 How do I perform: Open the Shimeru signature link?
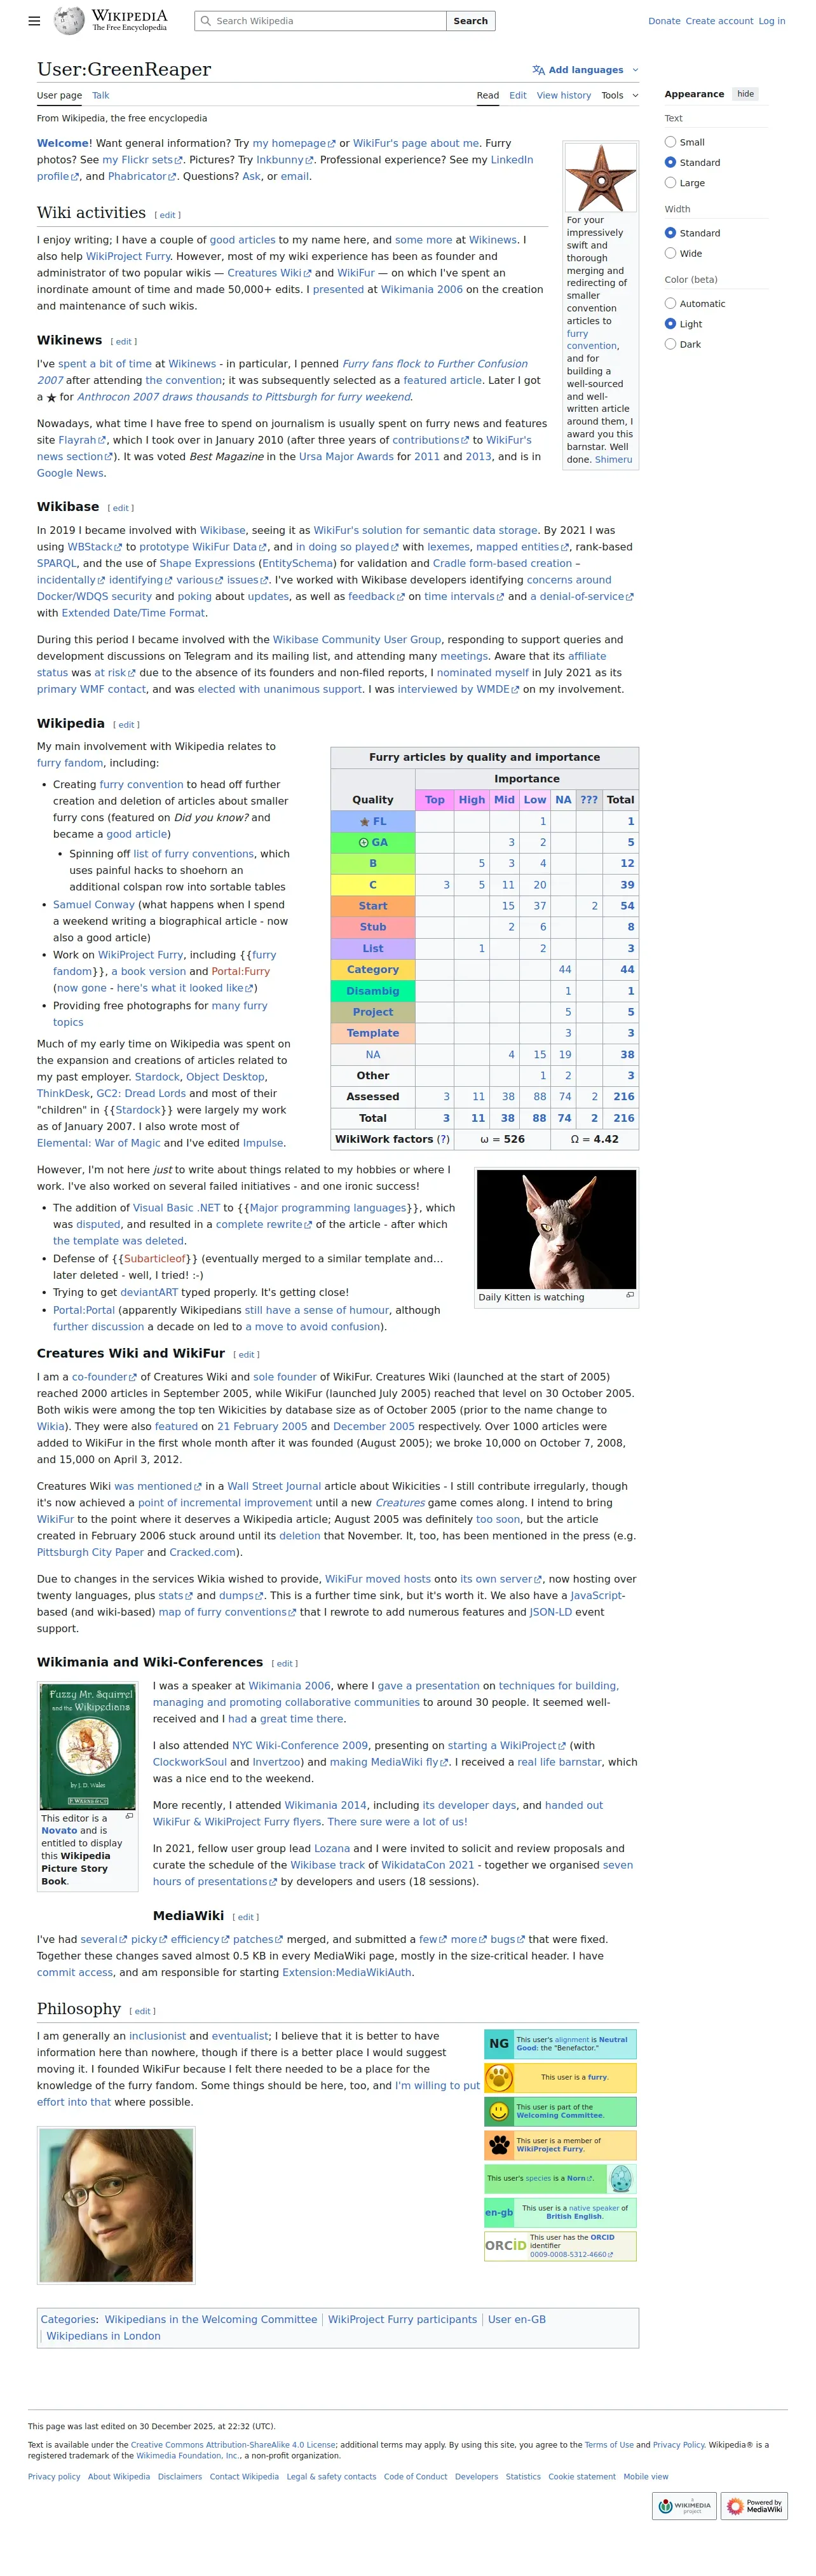(x=613, y=460)
